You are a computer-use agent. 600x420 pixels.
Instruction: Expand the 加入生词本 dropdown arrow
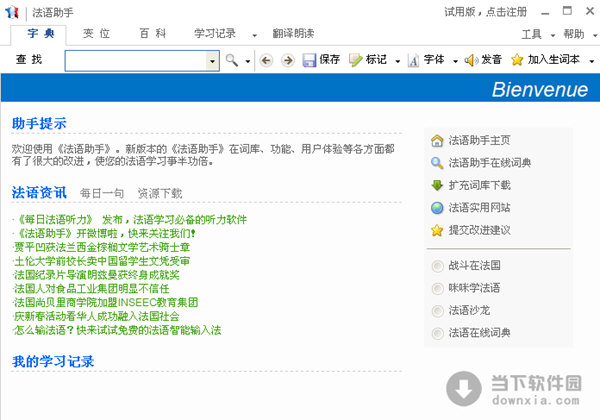coord(592,61)
